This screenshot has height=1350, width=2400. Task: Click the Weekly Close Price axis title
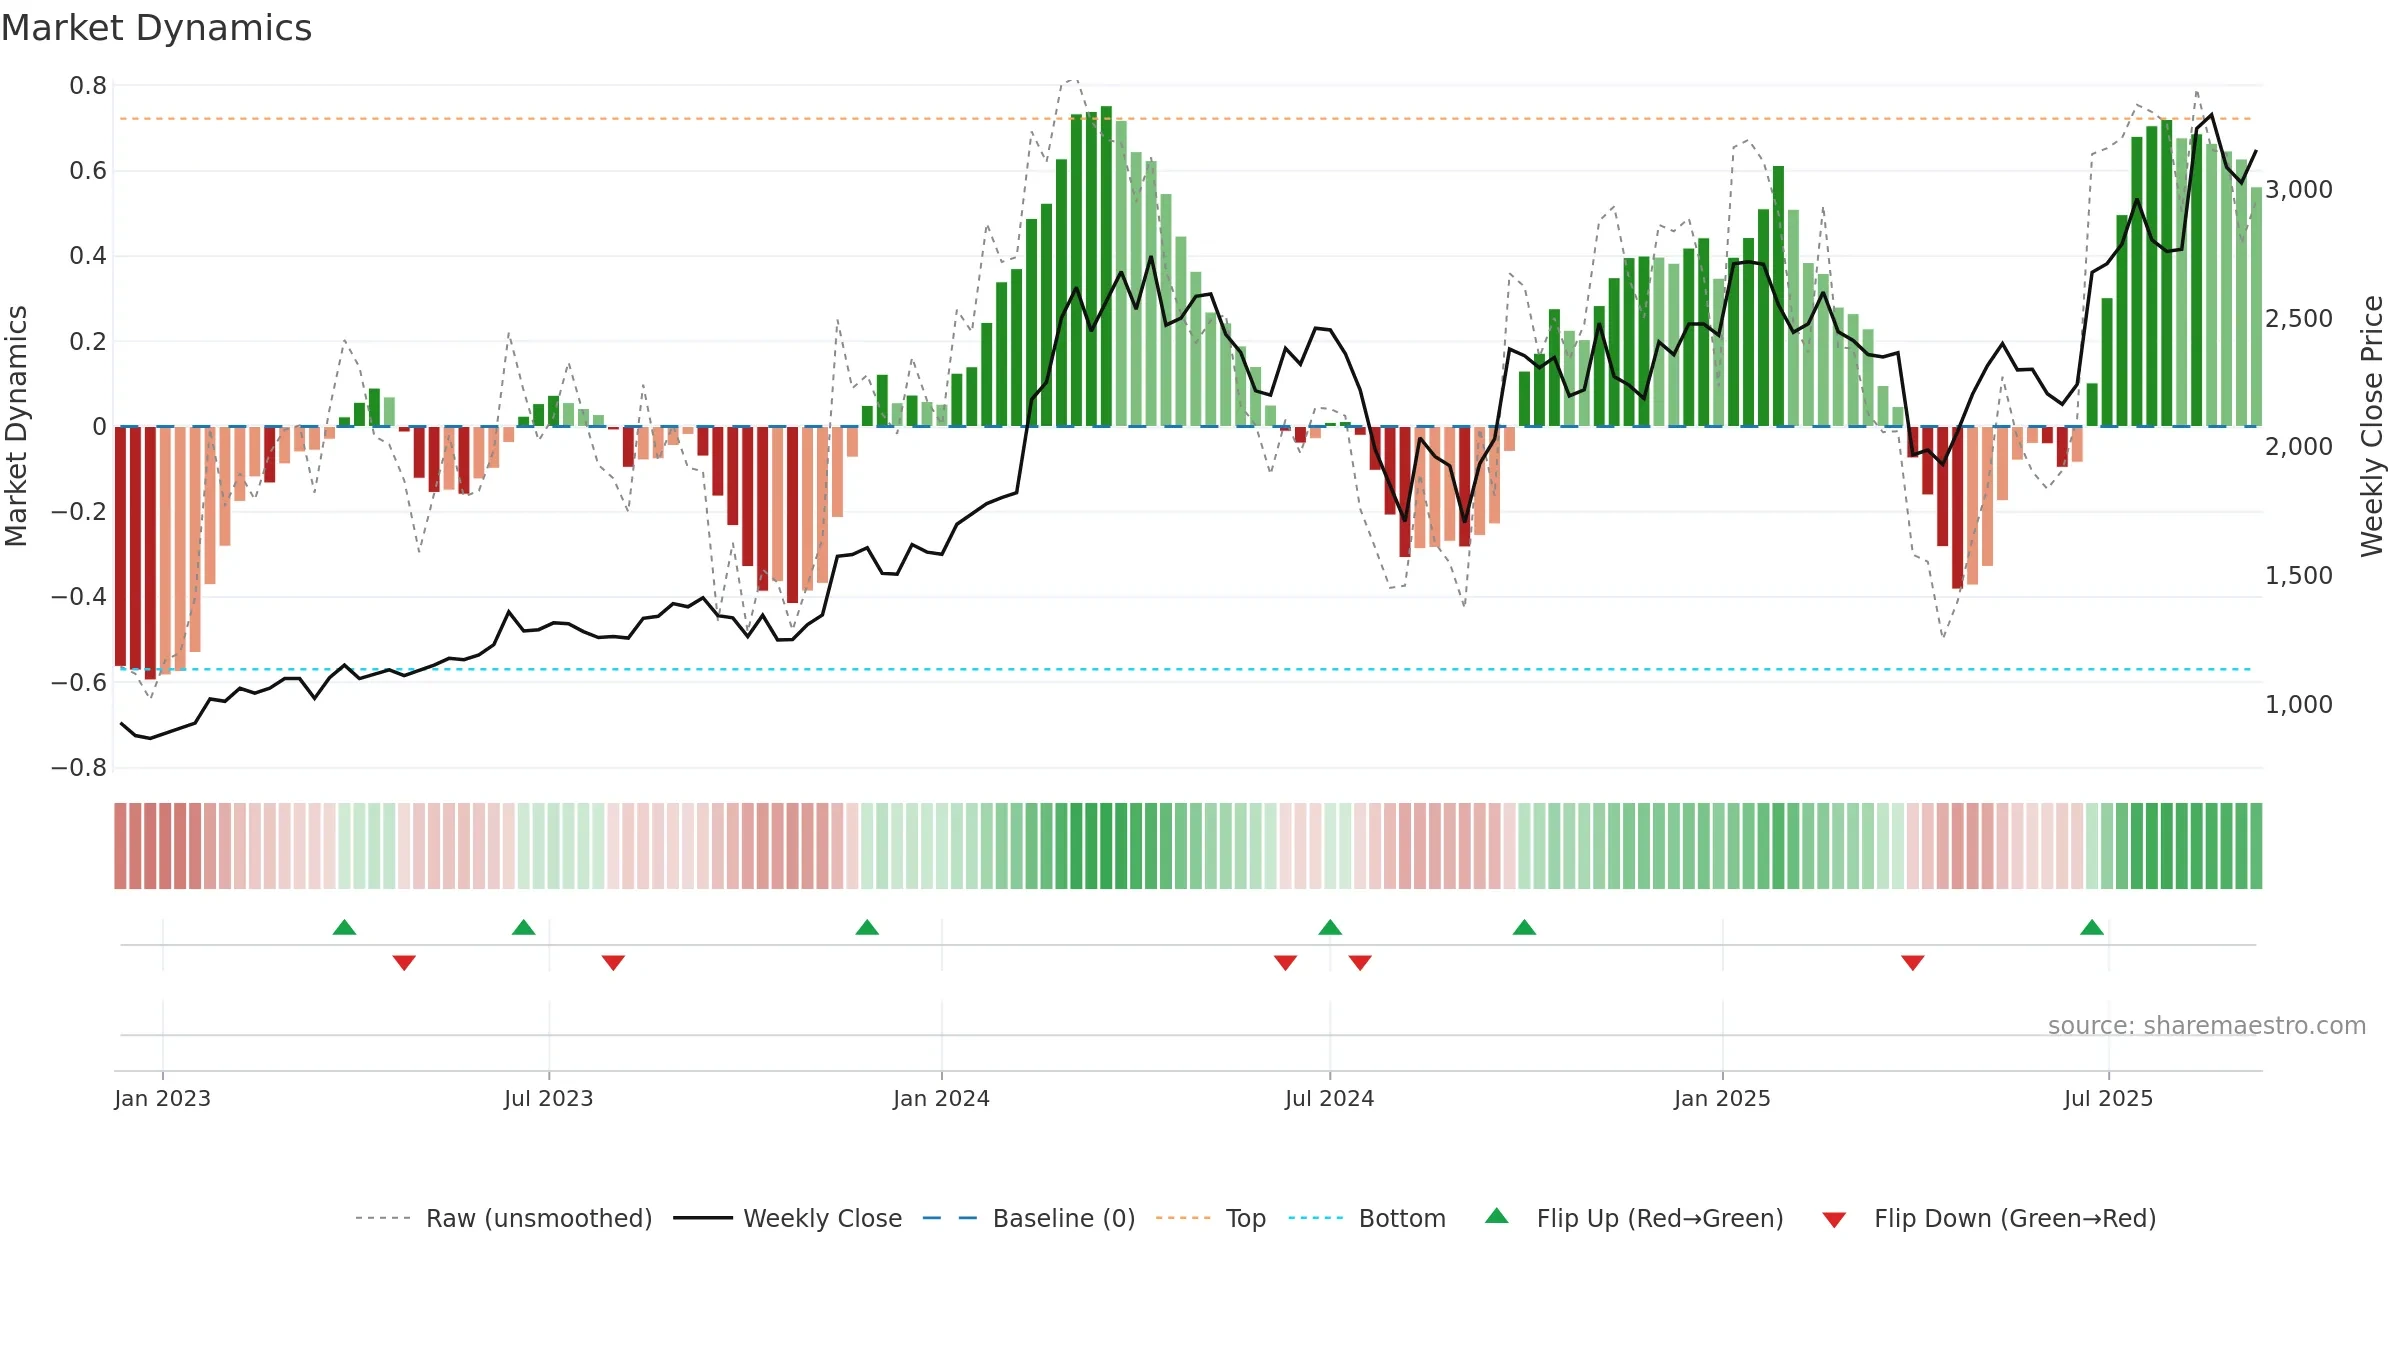(2372, 426)
